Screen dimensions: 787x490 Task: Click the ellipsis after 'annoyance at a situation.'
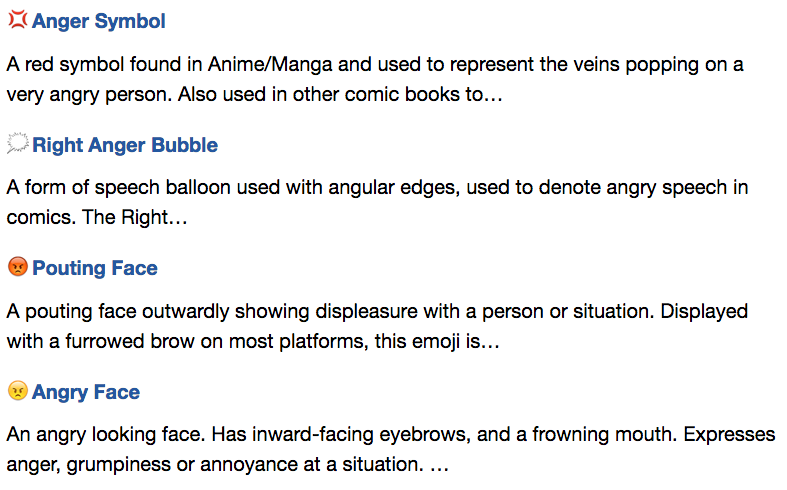(439, 465)
